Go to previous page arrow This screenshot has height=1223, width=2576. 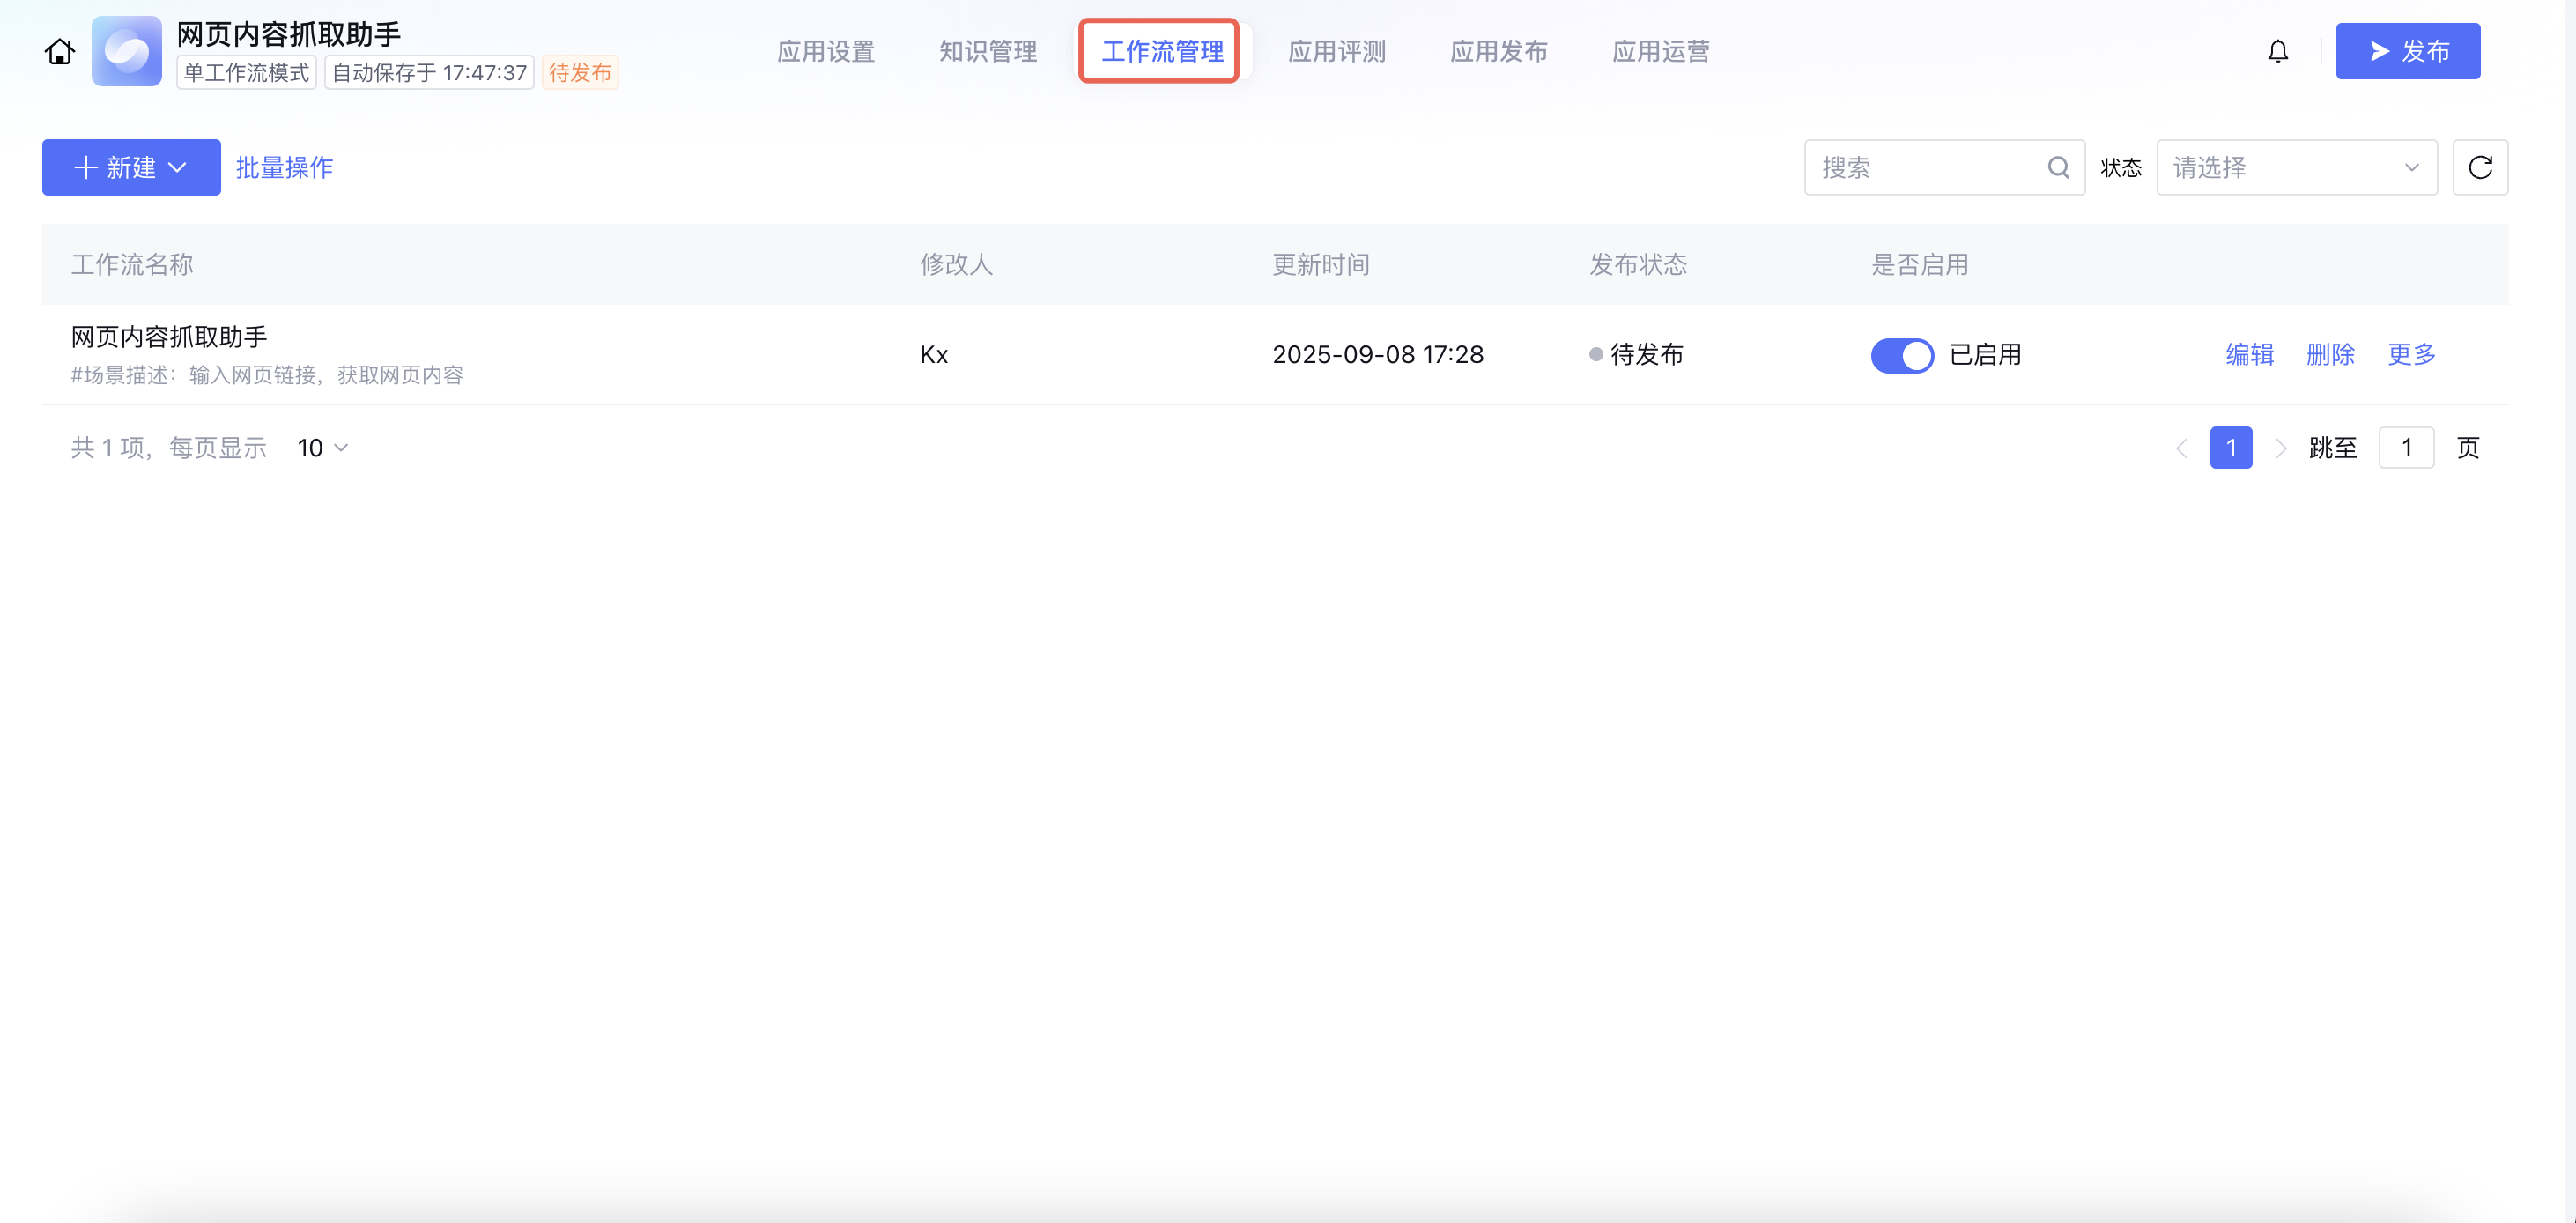(2181, 448)
